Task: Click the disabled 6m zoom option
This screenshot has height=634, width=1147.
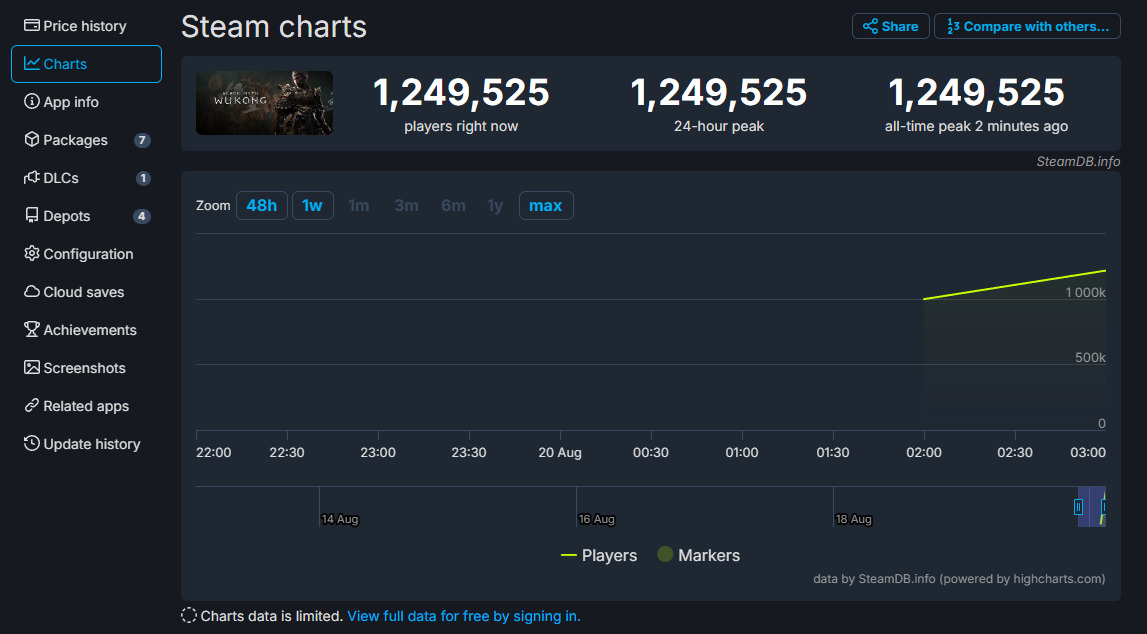Action: coord(453,205)
